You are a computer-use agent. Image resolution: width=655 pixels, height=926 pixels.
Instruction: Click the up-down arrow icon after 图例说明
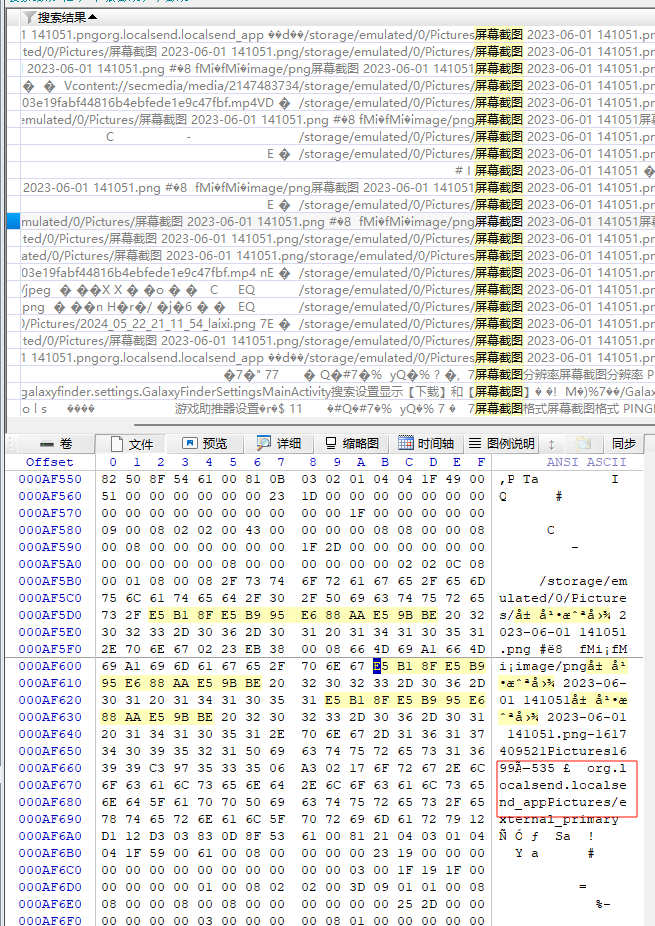[x=552, y=444]
